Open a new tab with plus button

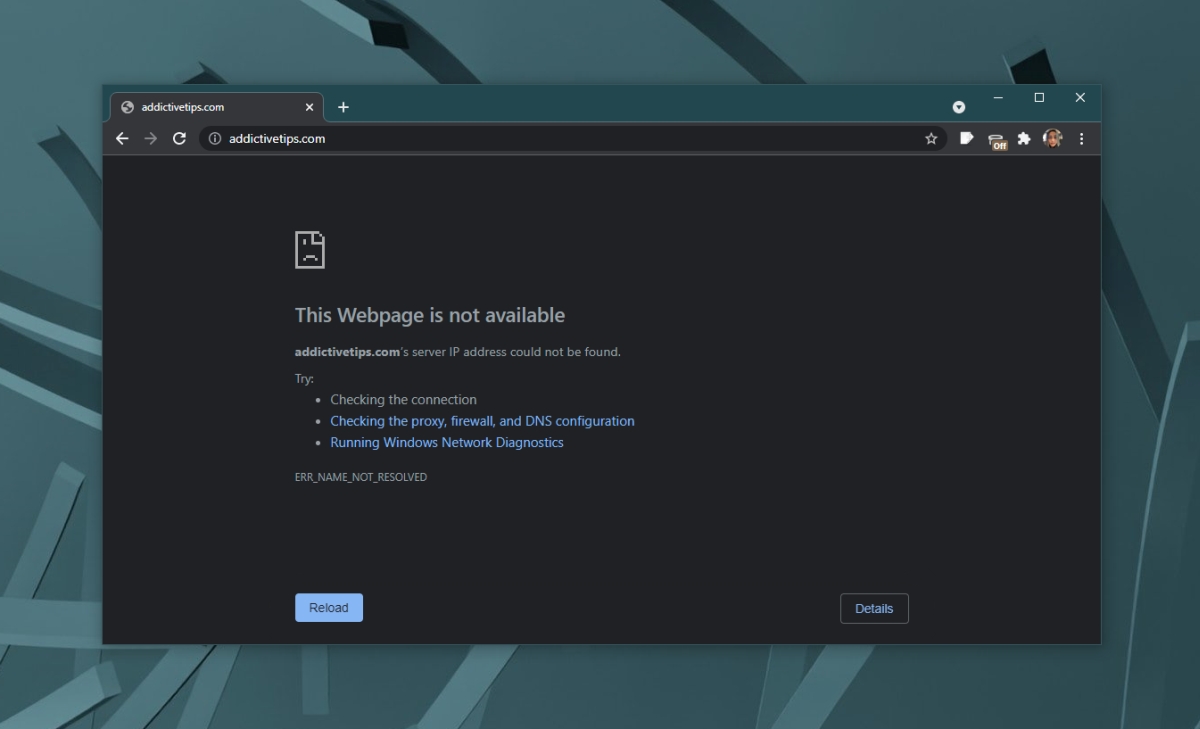tap(343, 107)
